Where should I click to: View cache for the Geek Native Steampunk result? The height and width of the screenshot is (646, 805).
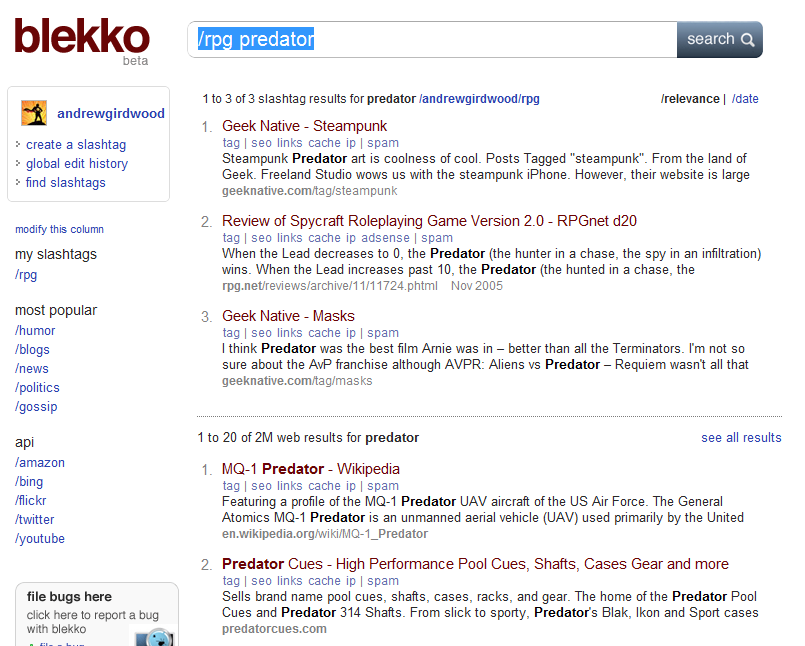pos(324,143)
